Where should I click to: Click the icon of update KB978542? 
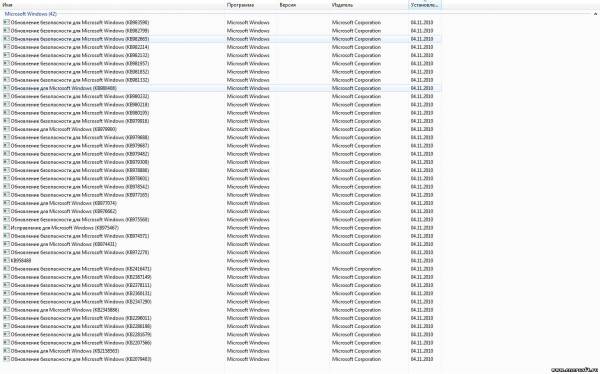(x=6, y=187)
